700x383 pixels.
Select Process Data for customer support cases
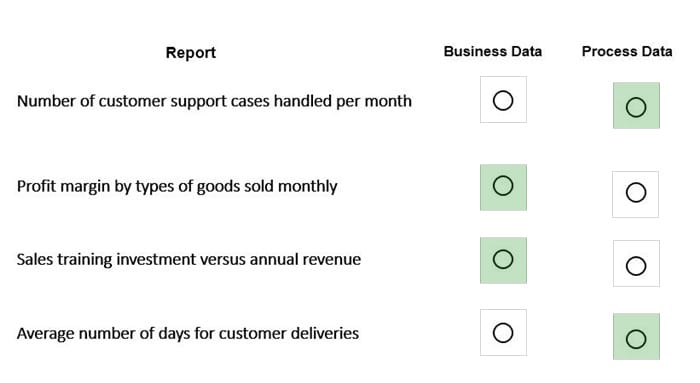pos(636,107)
